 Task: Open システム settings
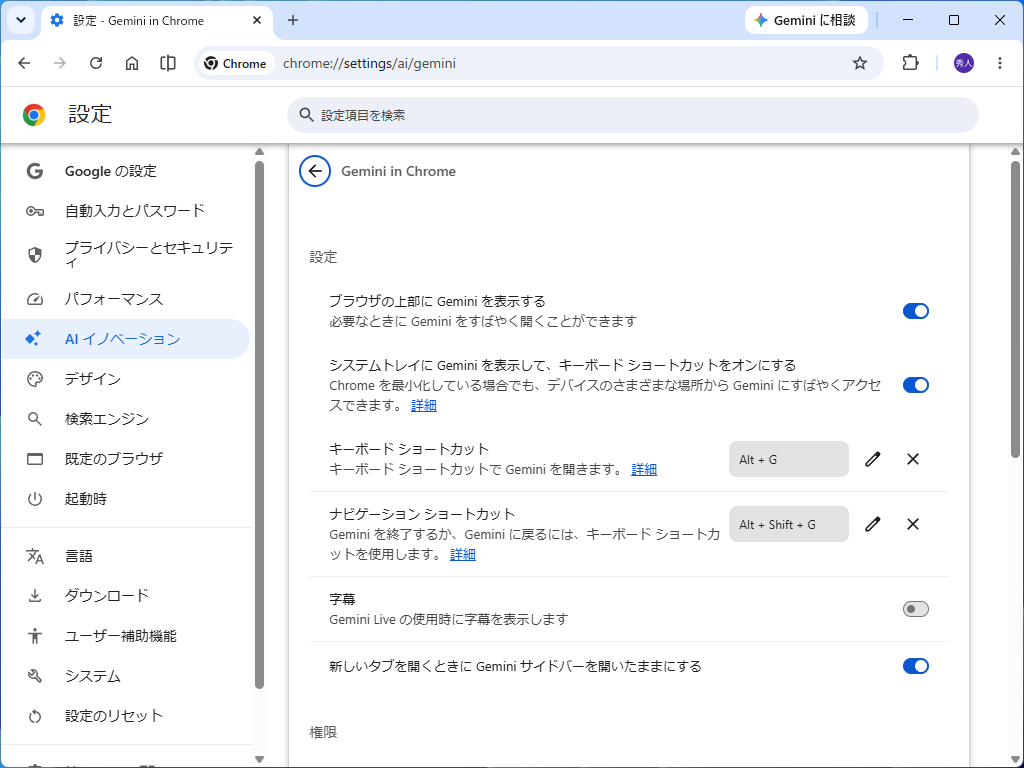coord(126,676)
